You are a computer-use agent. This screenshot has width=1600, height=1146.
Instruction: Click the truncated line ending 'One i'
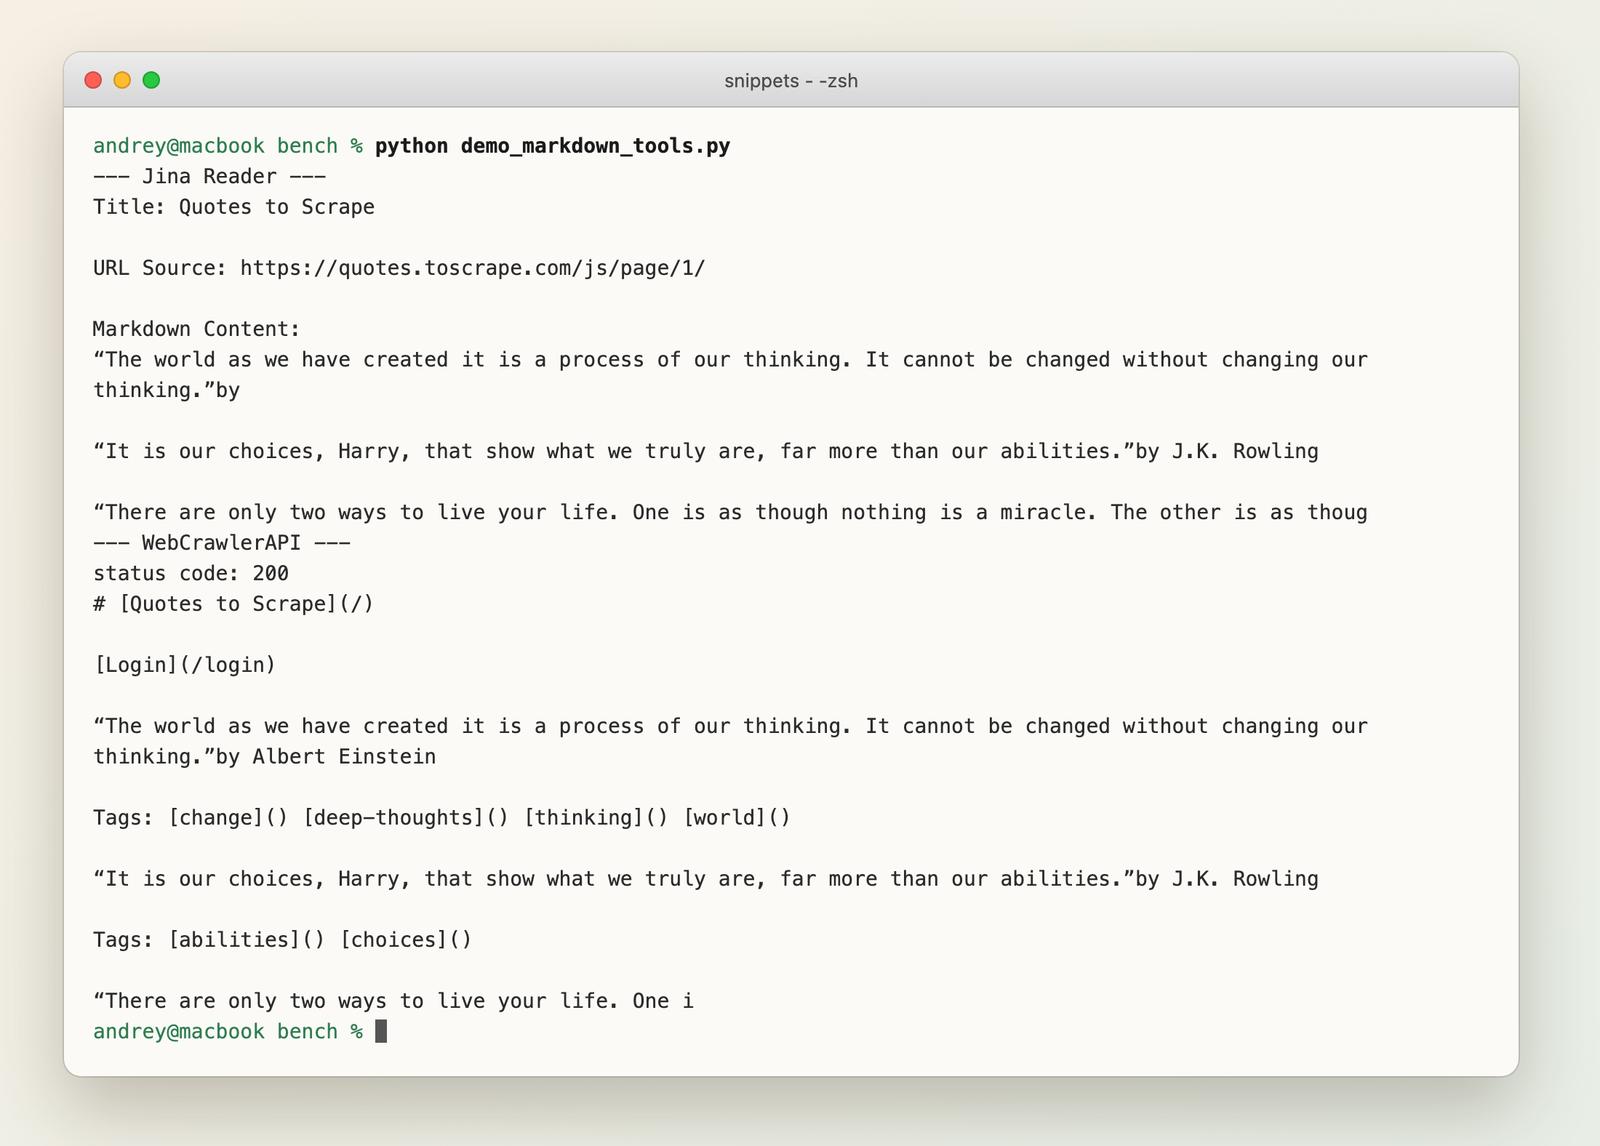click(393, 1001)
